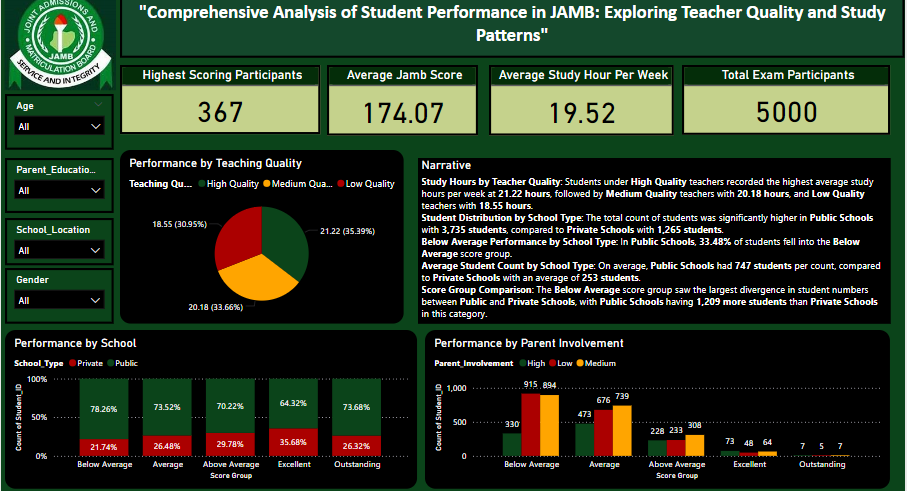Select Low in Parent_Involvement legend
907x491 pixels.
(561, 363)
